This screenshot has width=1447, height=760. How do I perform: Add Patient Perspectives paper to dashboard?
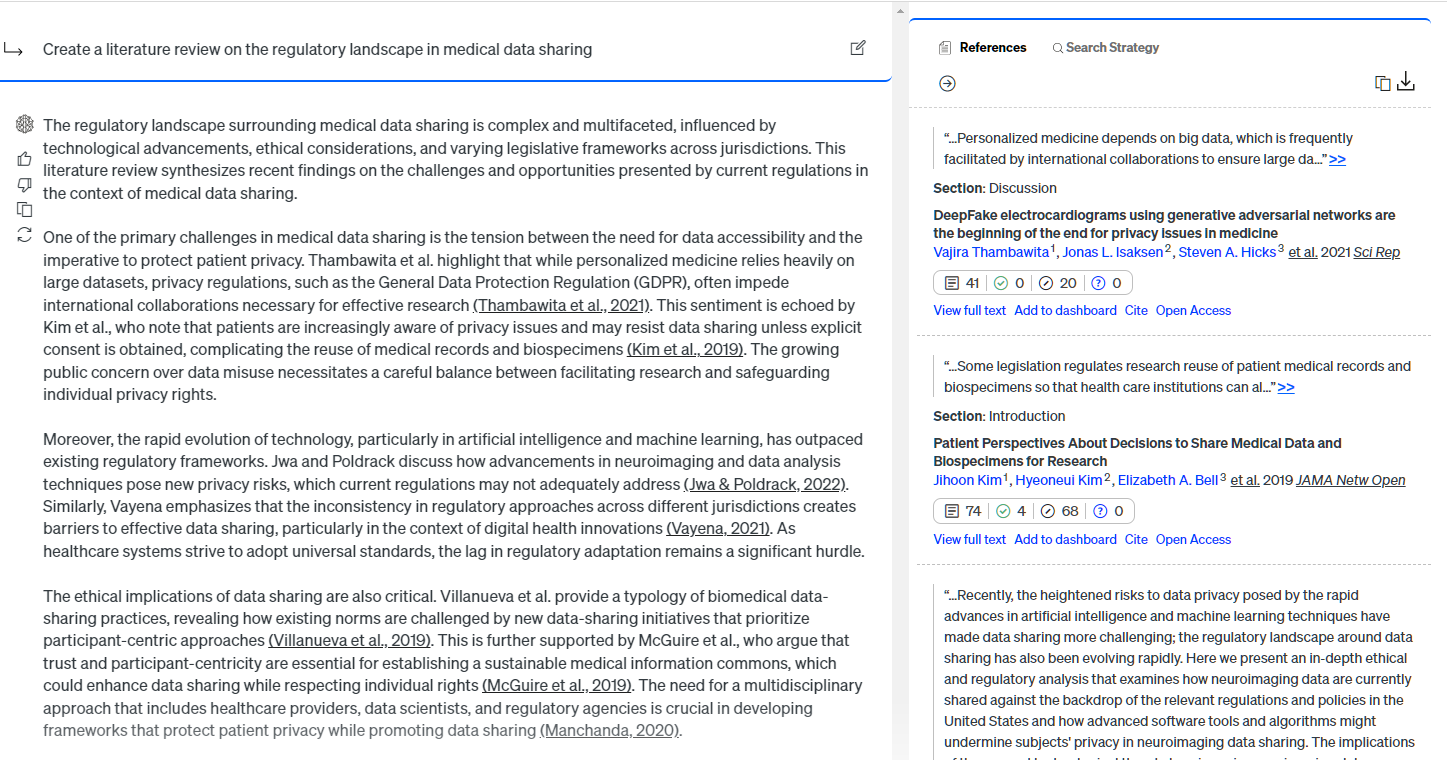1065,539
